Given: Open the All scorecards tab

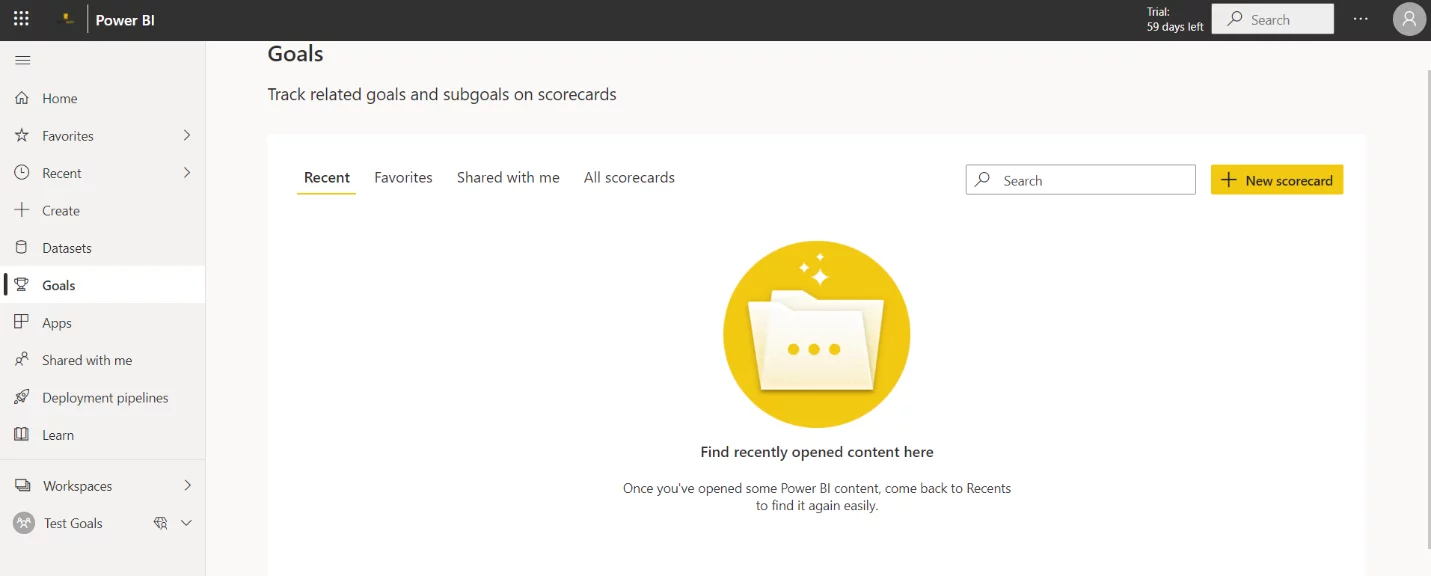Looking at the screenshot, I should (629, 177).
